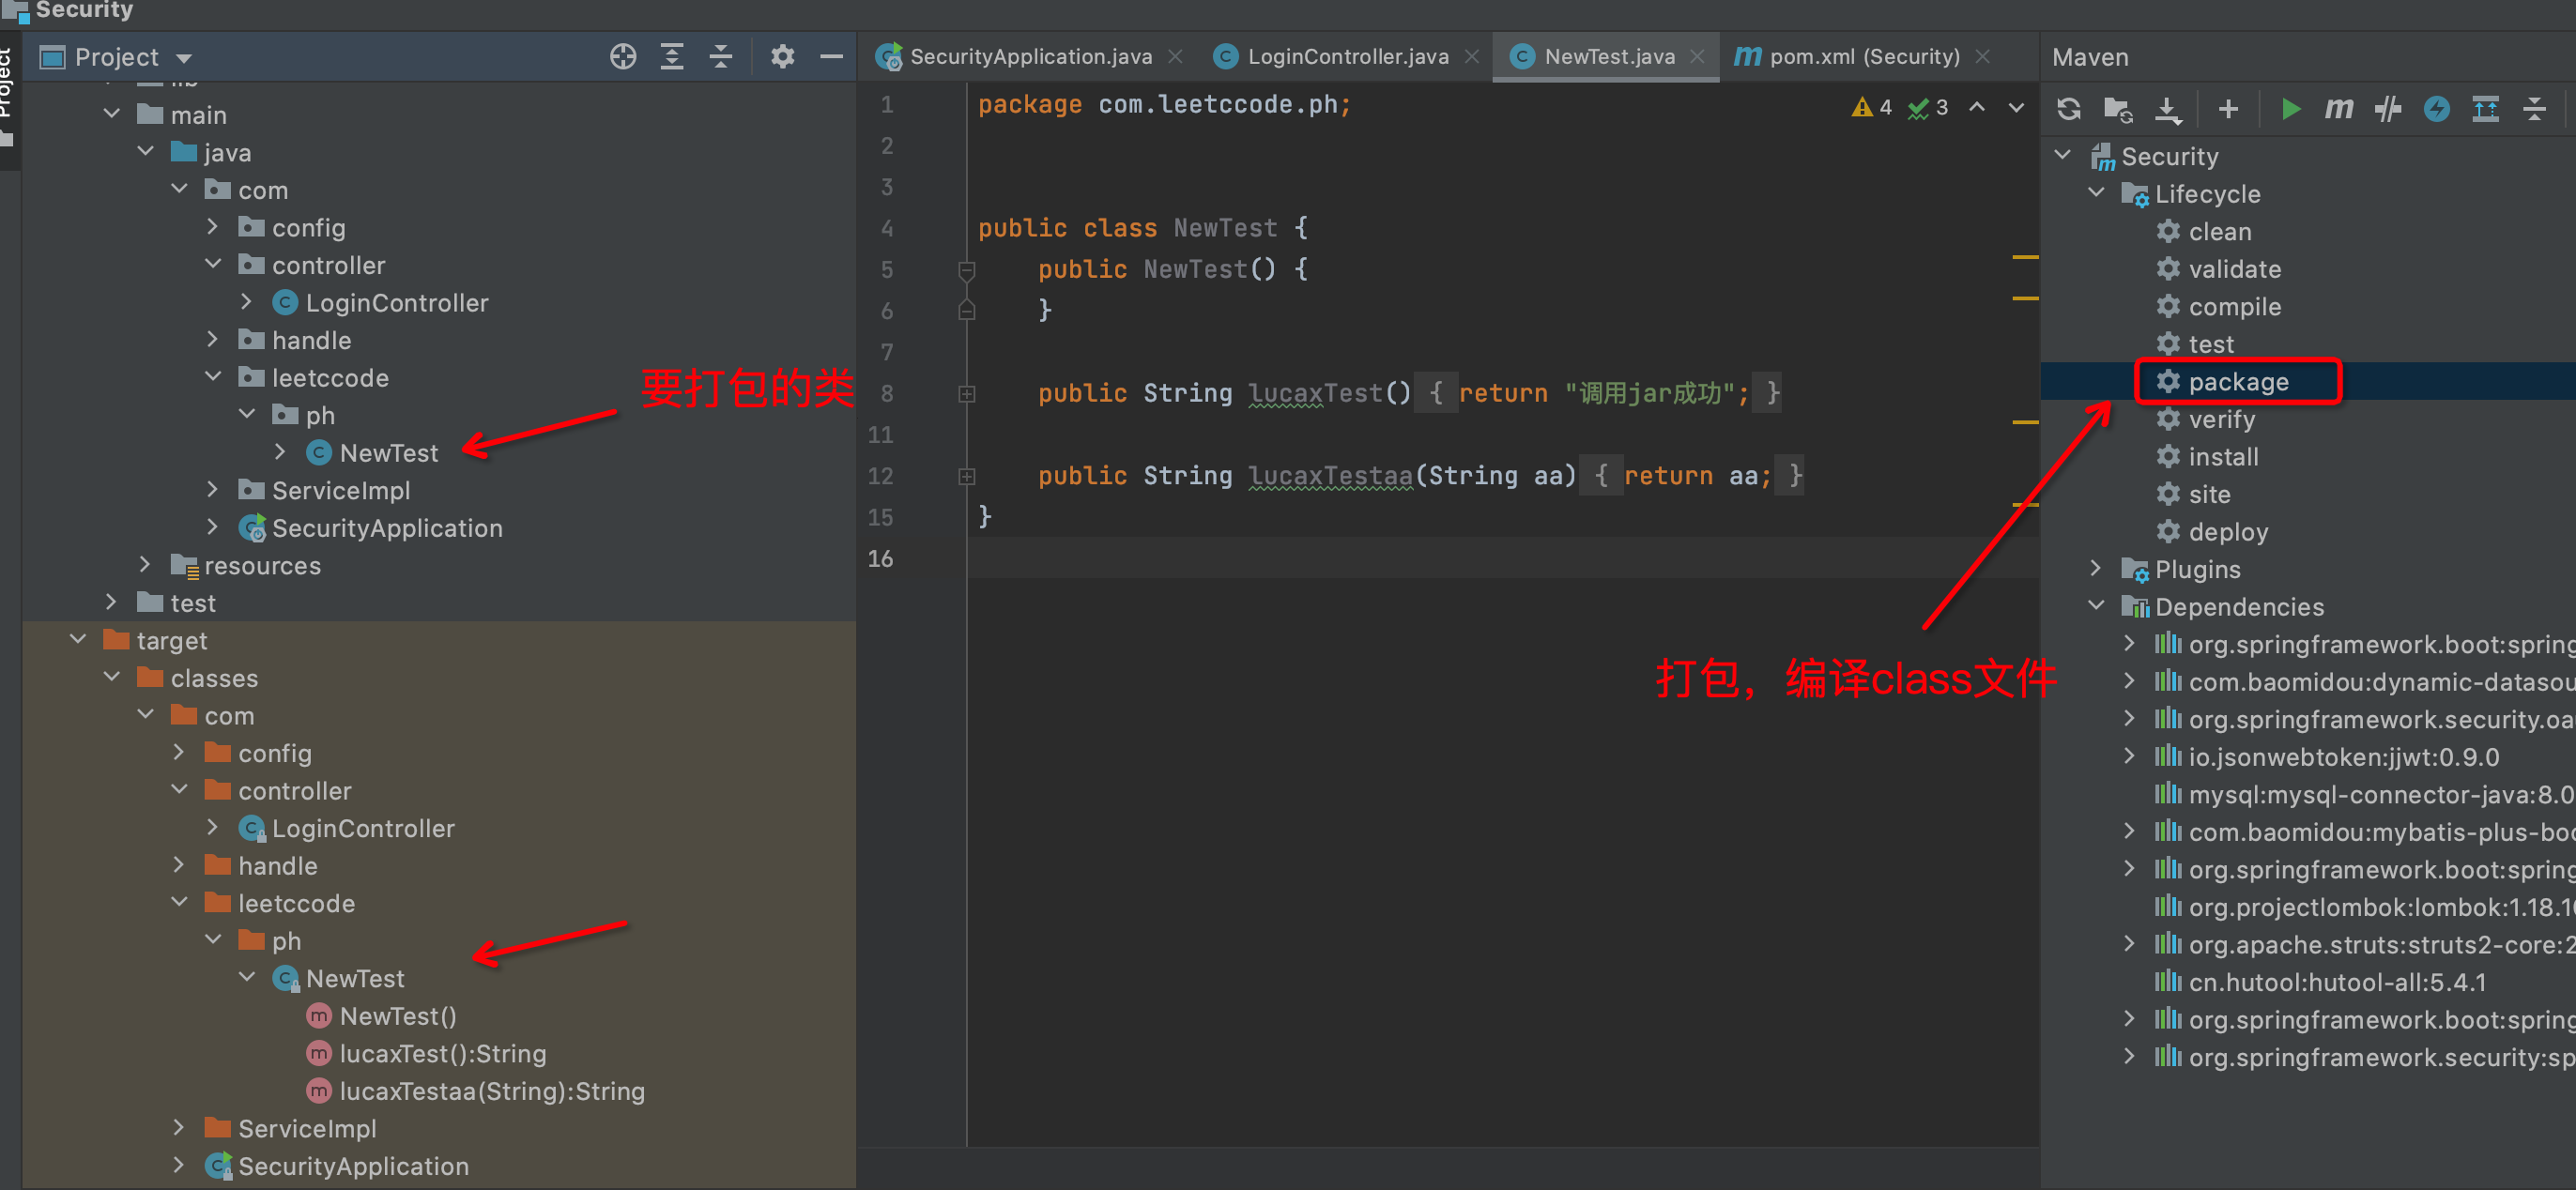This screenshot has height=1190, width=2576.
Task: Expand folded lucaxTest method body
Action: pos(966,394)
